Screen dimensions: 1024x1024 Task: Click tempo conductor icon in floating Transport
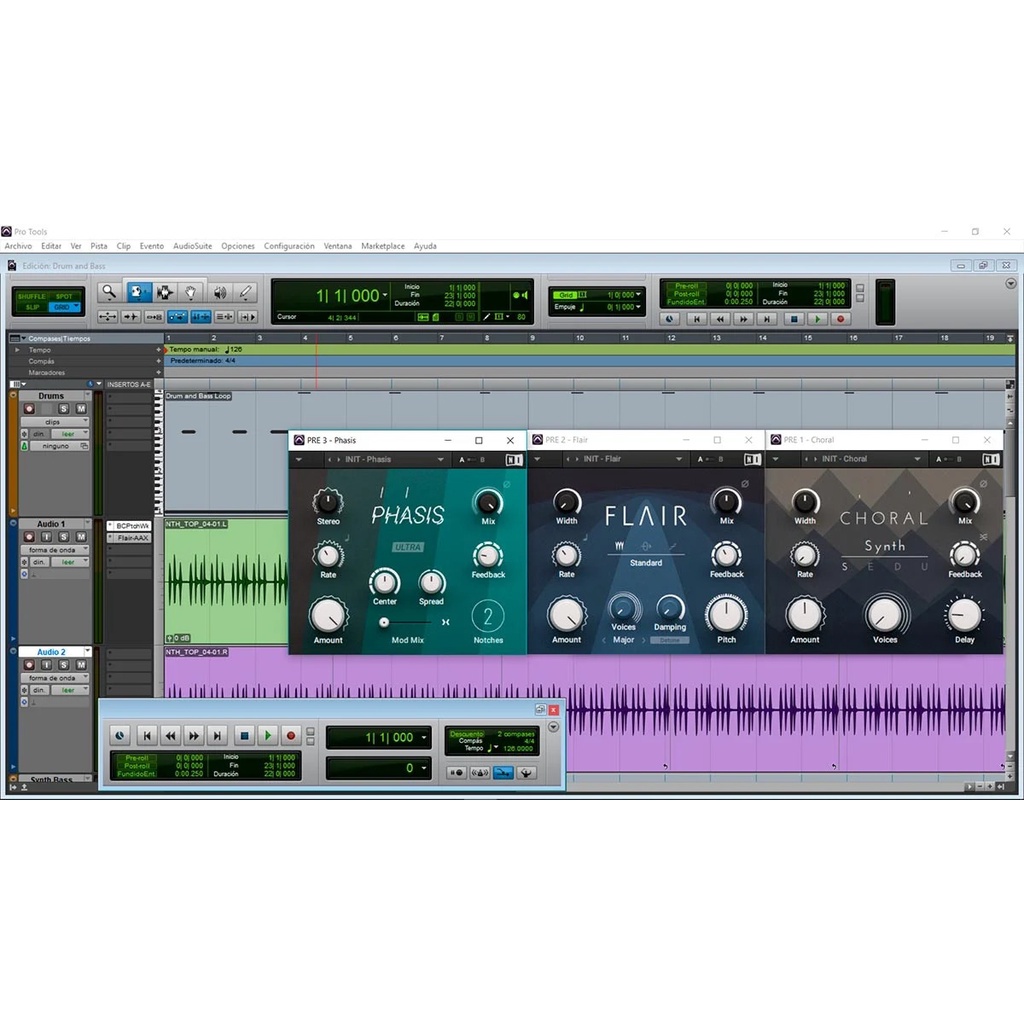pos(526,773)
